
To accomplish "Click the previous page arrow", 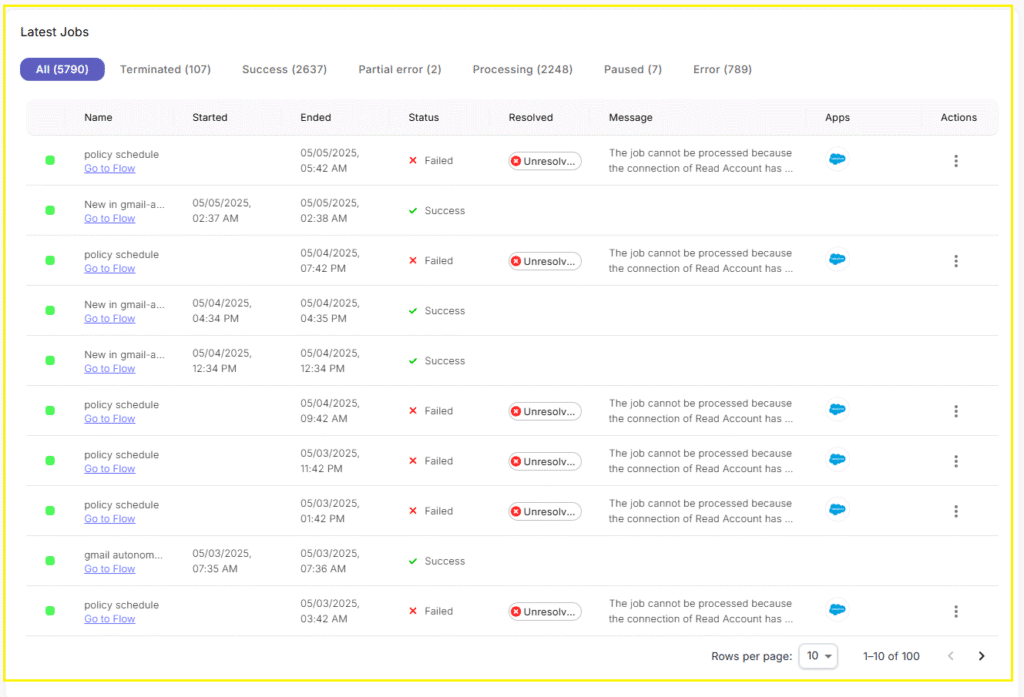I will point(951,656).
